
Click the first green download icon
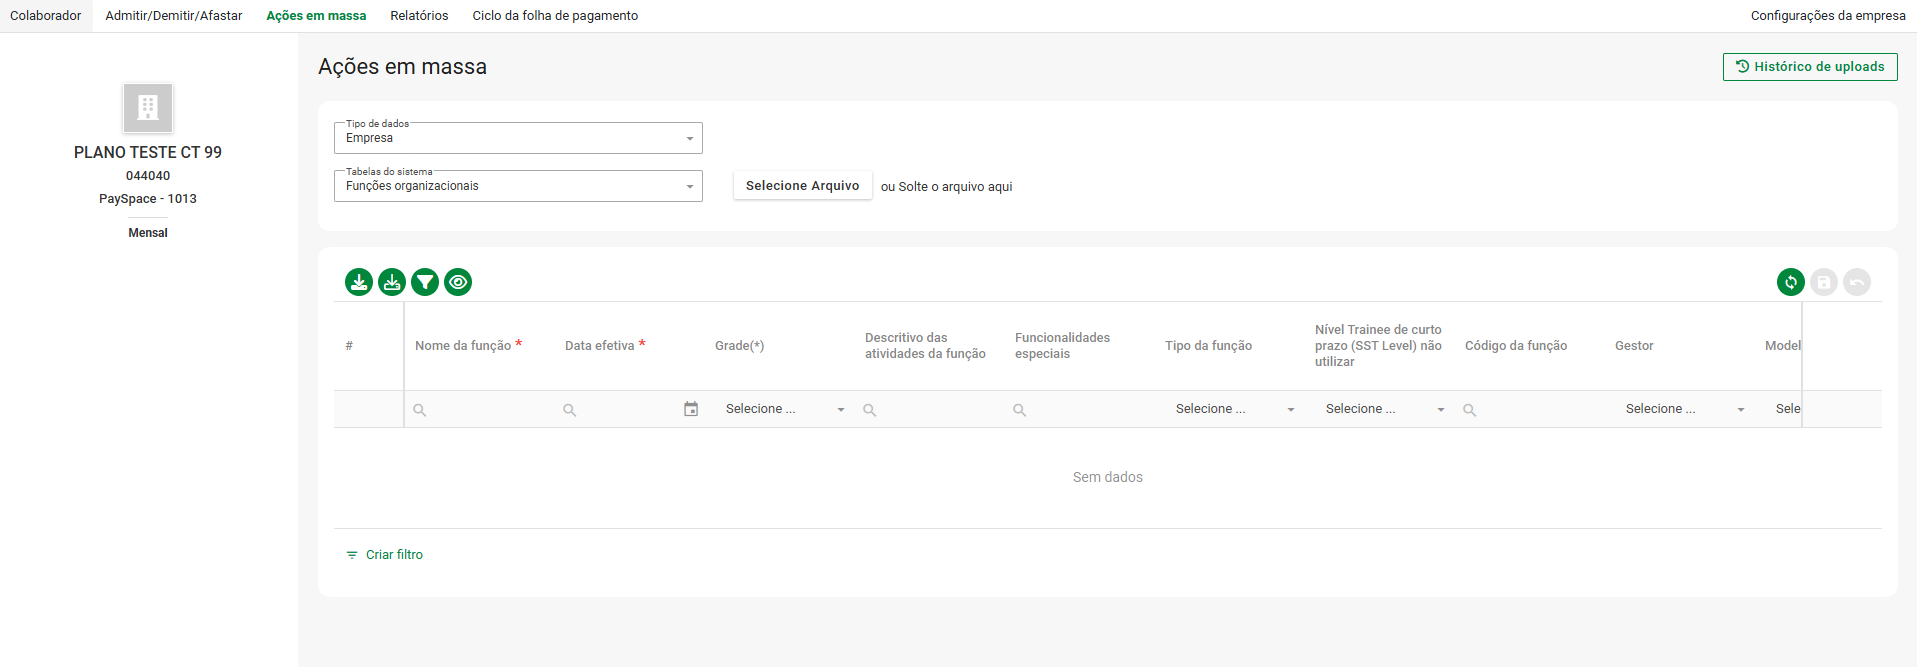359,282
